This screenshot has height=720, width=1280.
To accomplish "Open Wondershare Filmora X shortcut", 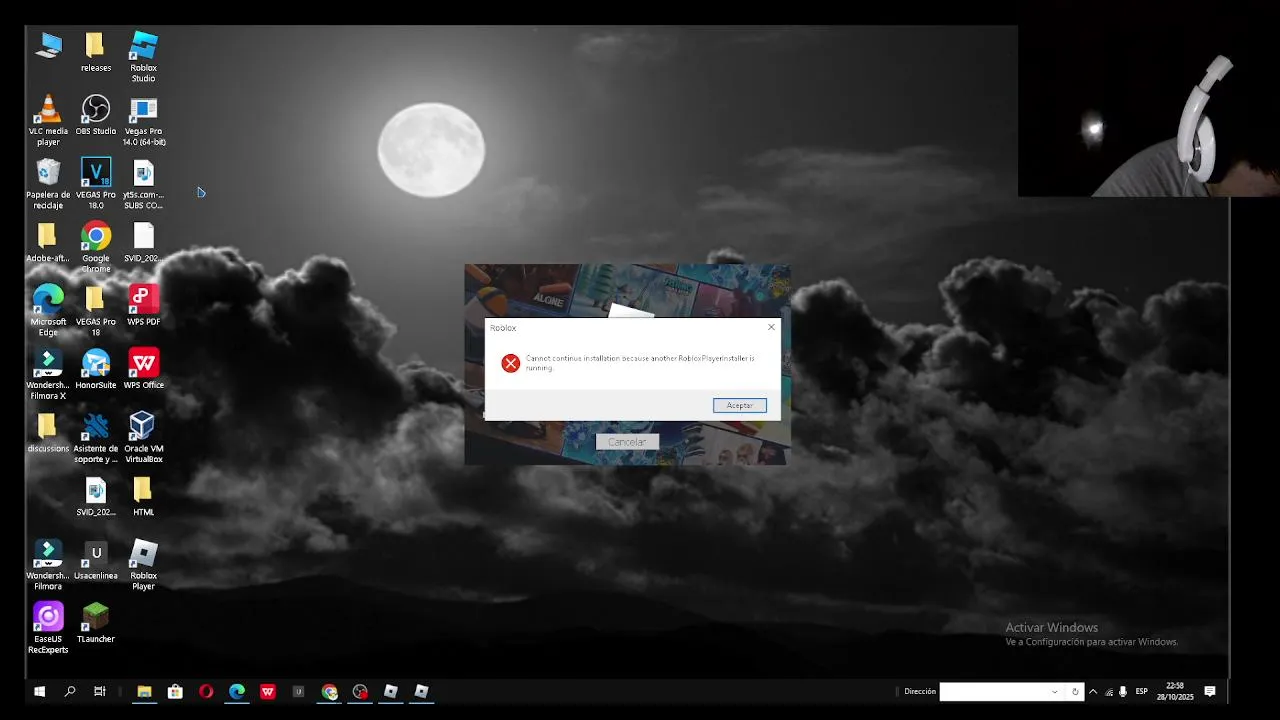I will point(48,374).
